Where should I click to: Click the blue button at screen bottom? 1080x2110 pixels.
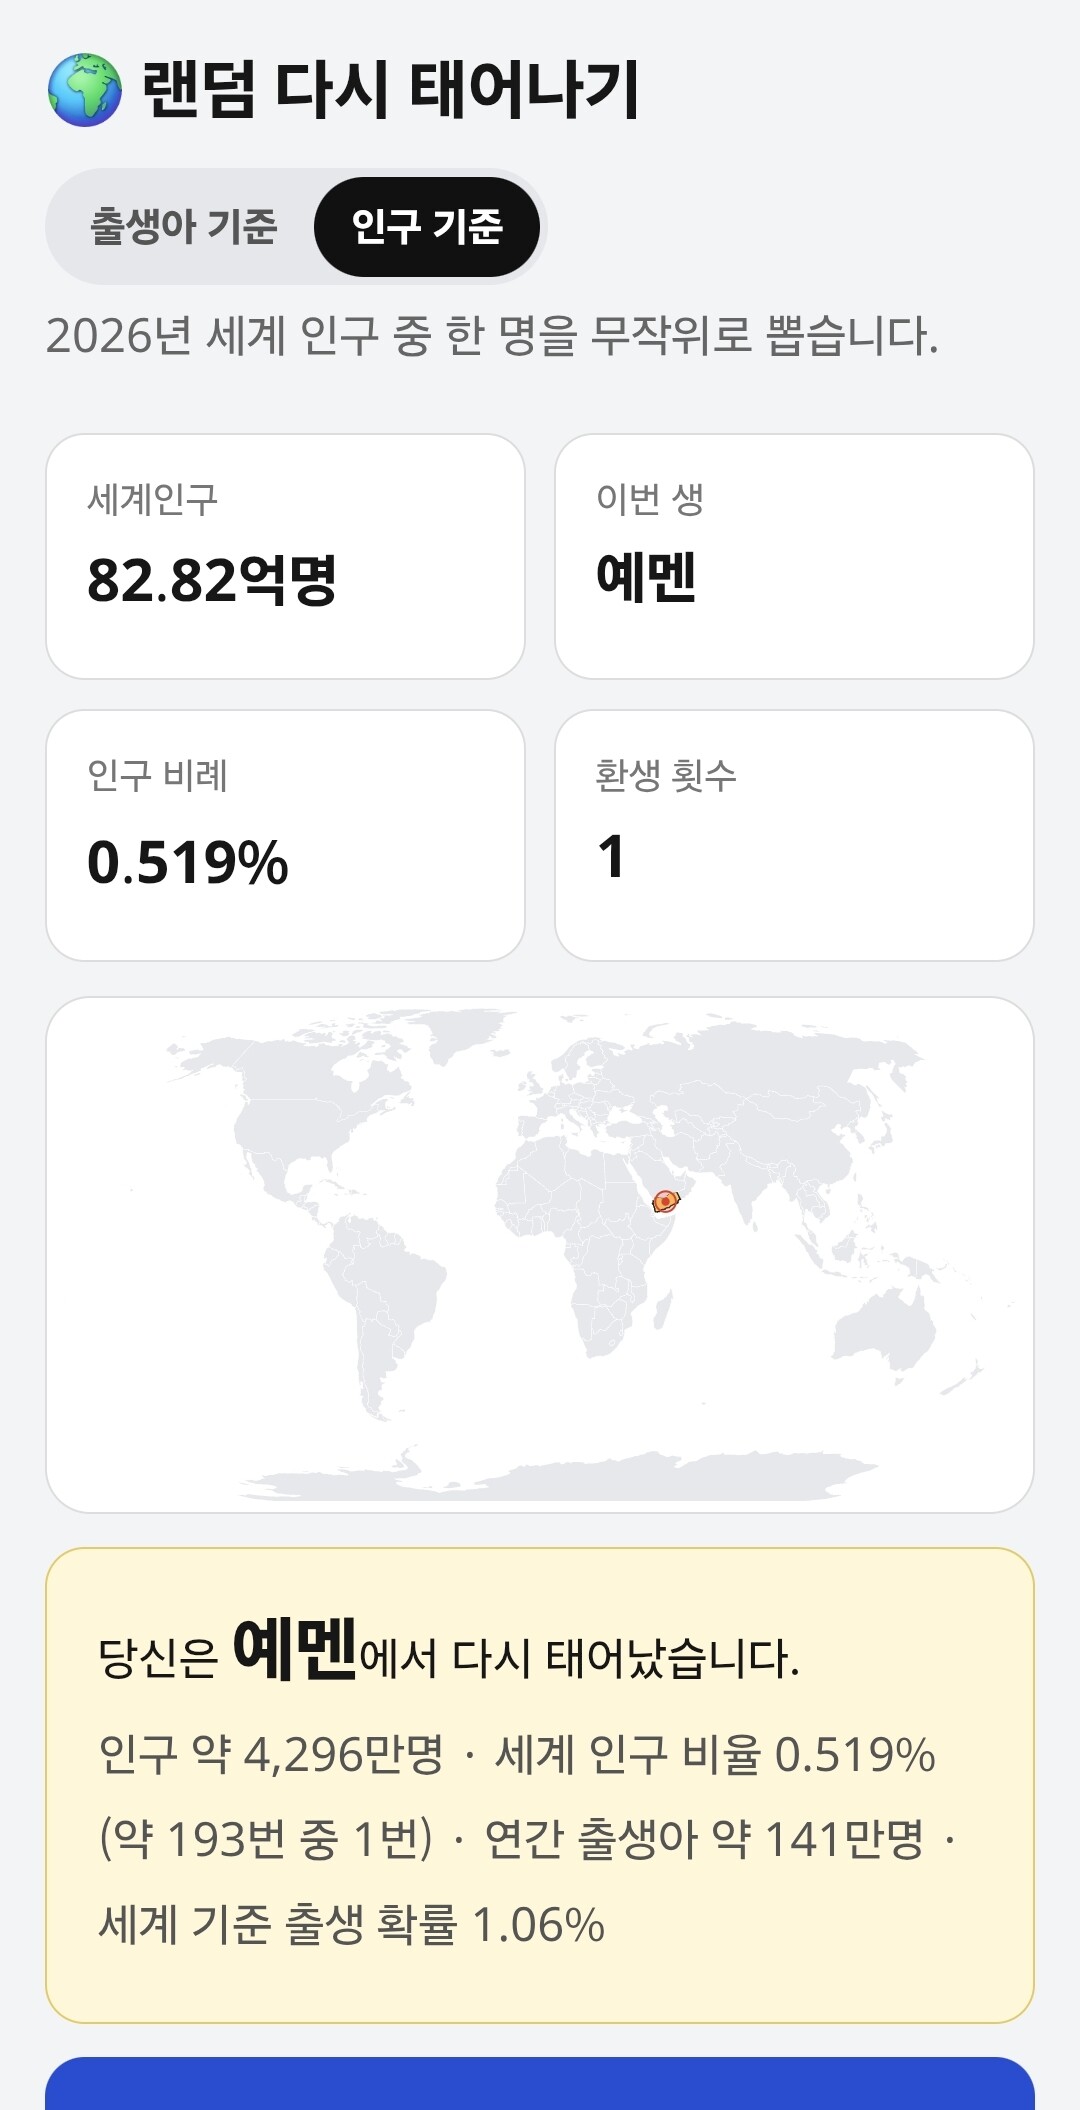(540, 2083)
